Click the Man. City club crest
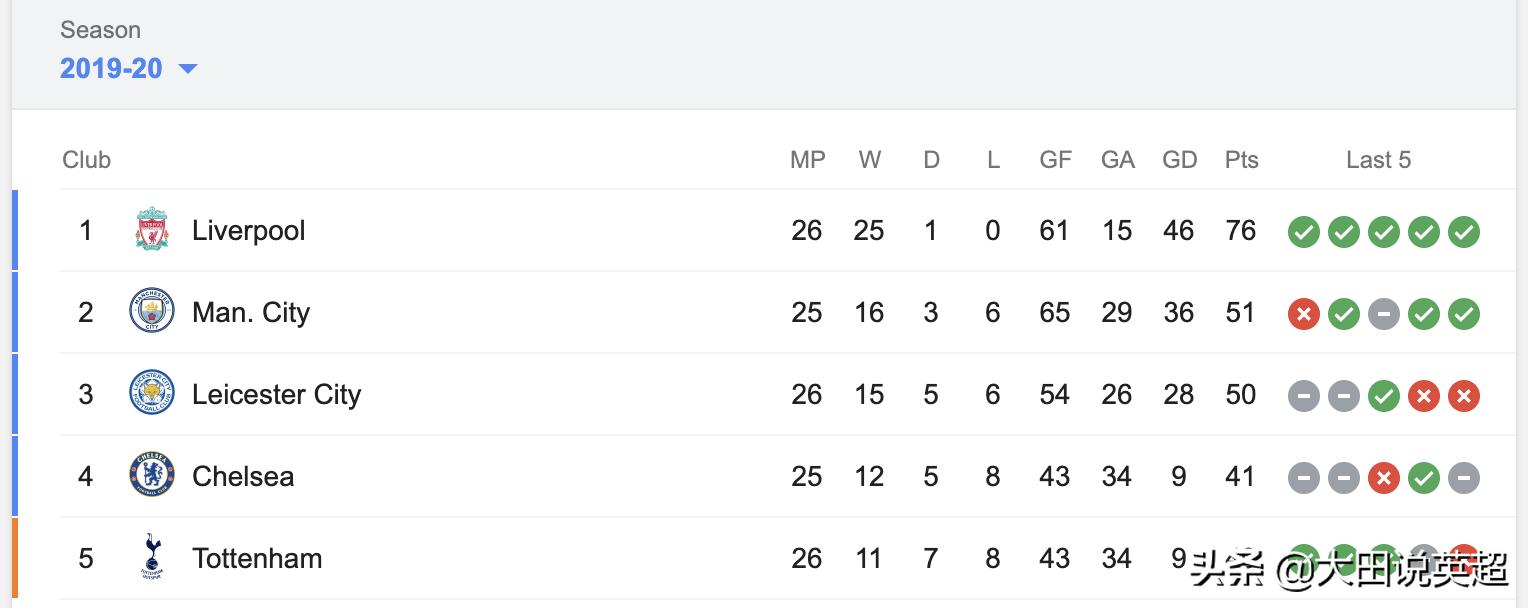The image size is (1528, 608). [152, 312]
